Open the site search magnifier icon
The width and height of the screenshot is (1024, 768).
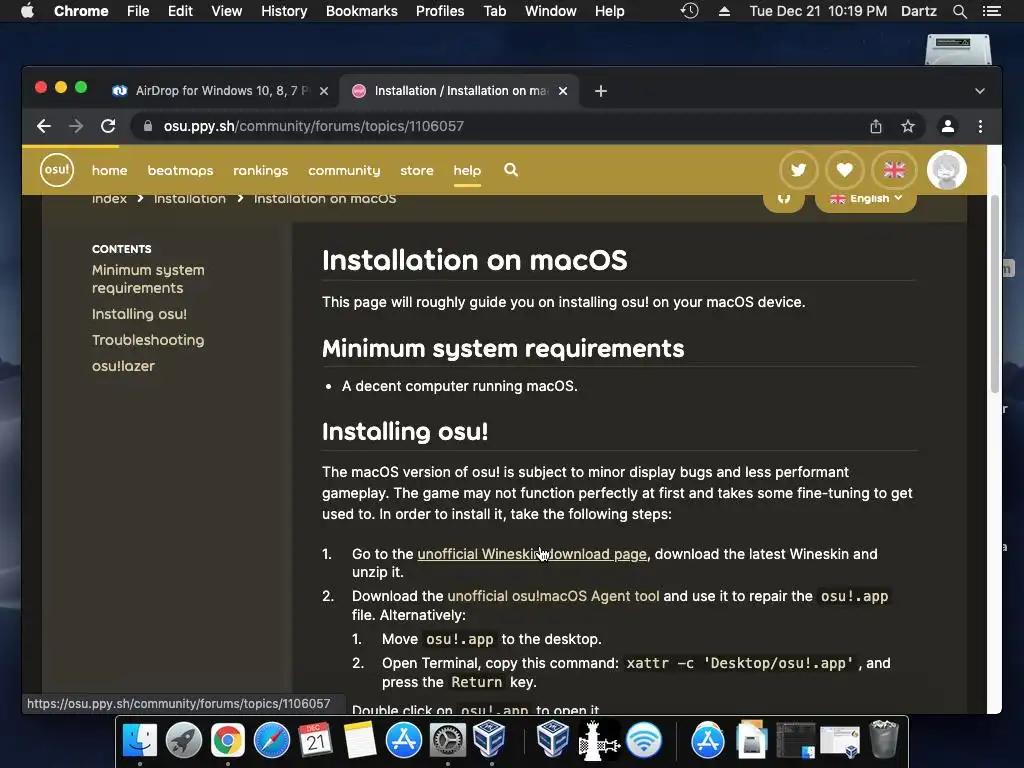[x=511, y=170]
